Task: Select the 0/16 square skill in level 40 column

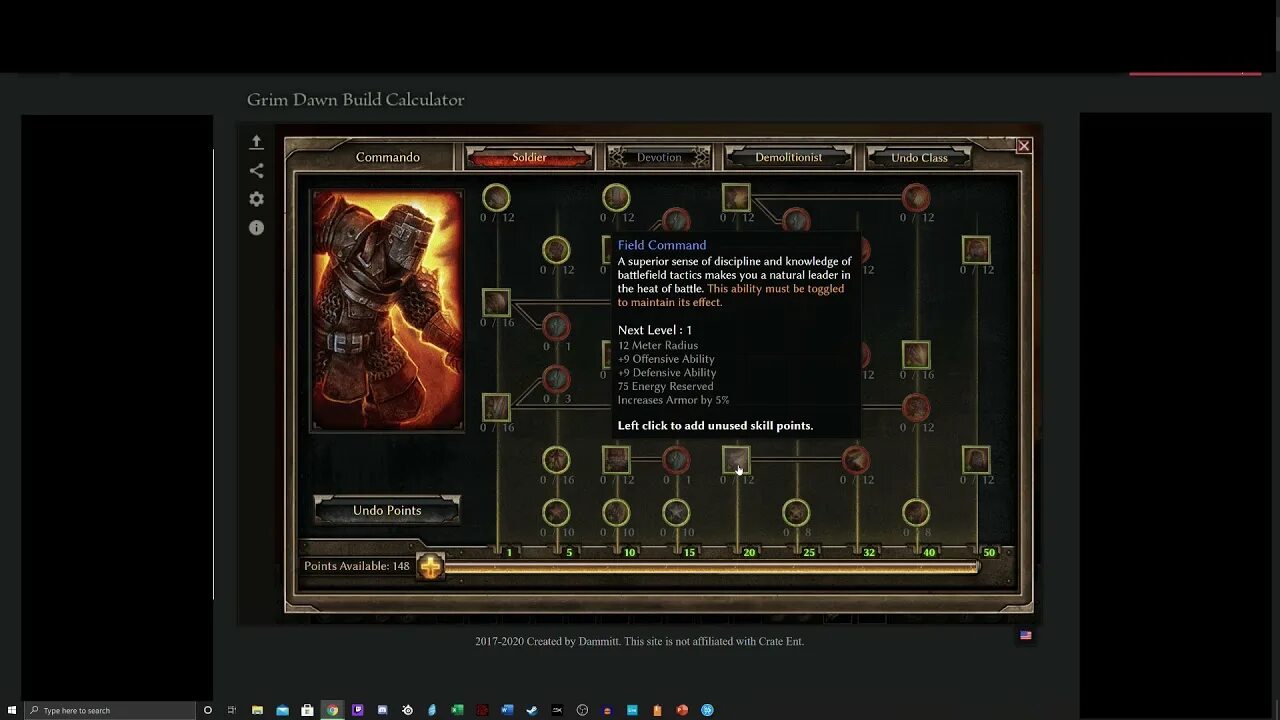Action: pos(916,355)
